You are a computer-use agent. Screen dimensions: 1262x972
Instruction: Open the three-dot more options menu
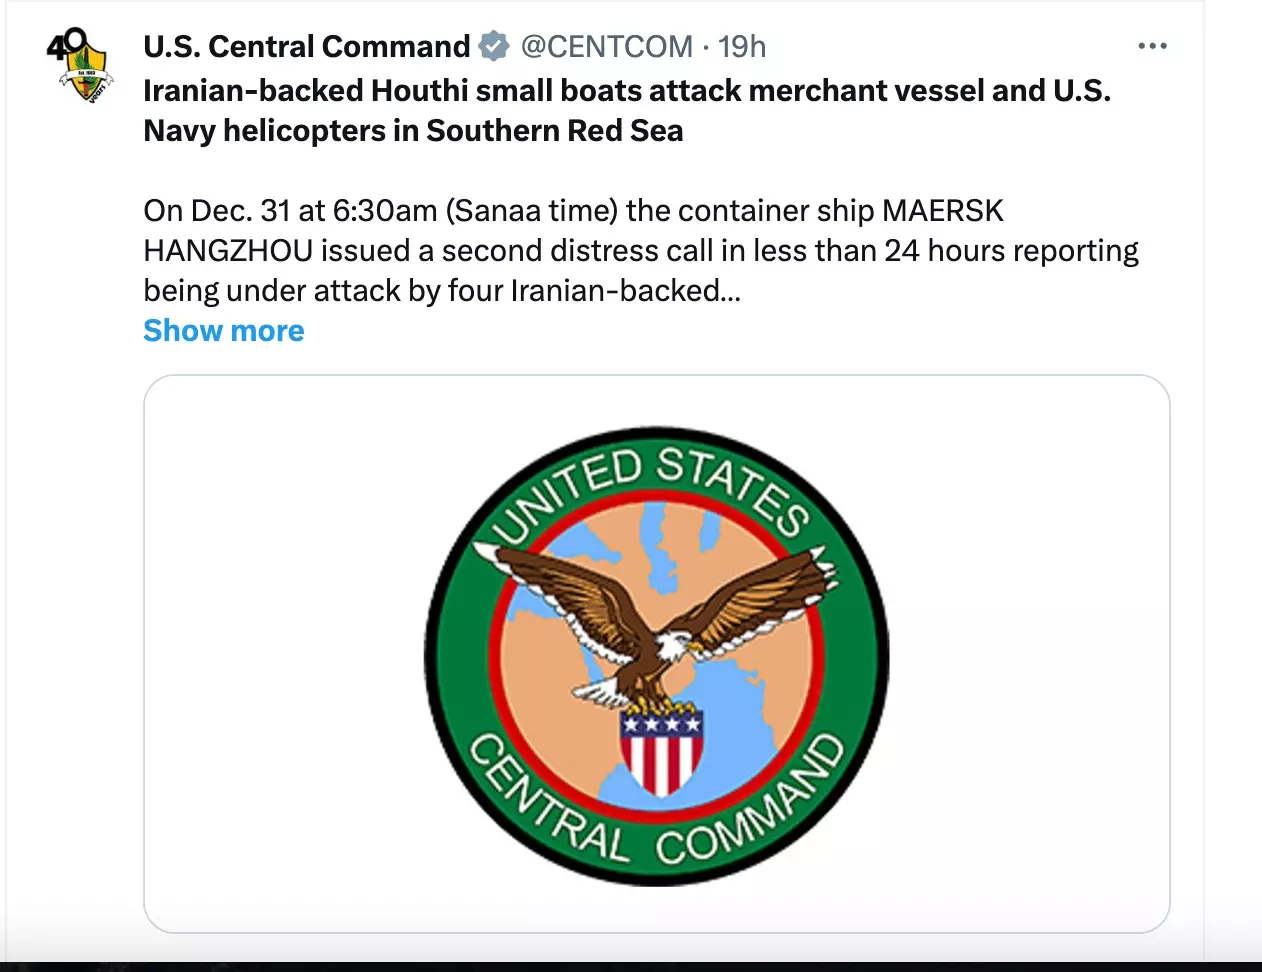click(1152, 46)
